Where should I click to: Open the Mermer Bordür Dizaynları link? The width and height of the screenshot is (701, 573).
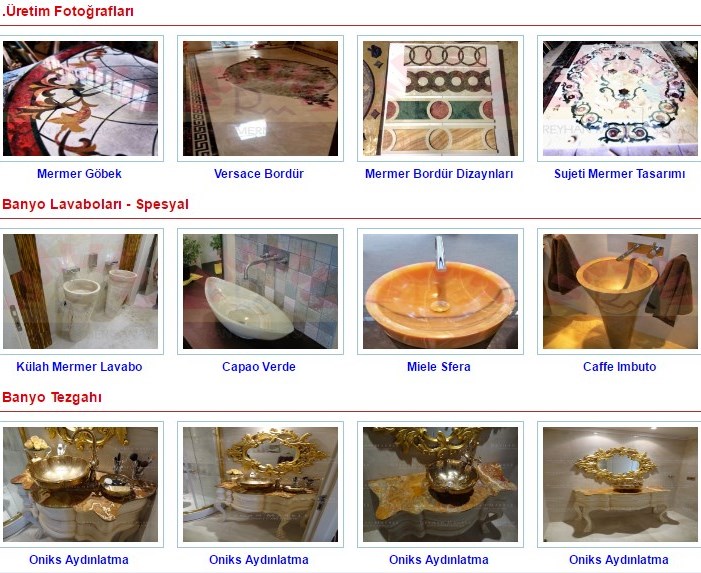[x=439, y=173]
